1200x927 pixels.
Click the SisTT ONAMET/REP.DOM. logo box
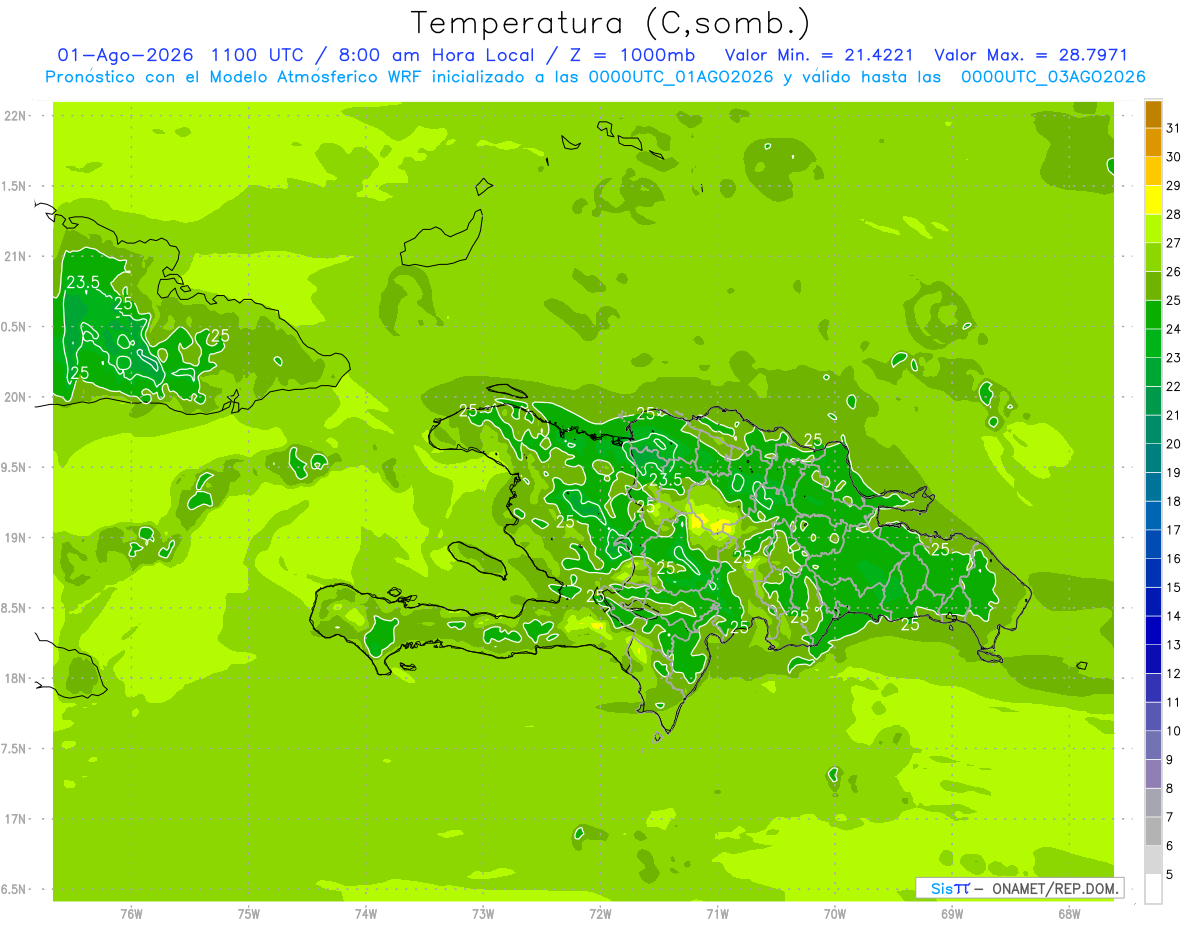[x=1019, y=888]
